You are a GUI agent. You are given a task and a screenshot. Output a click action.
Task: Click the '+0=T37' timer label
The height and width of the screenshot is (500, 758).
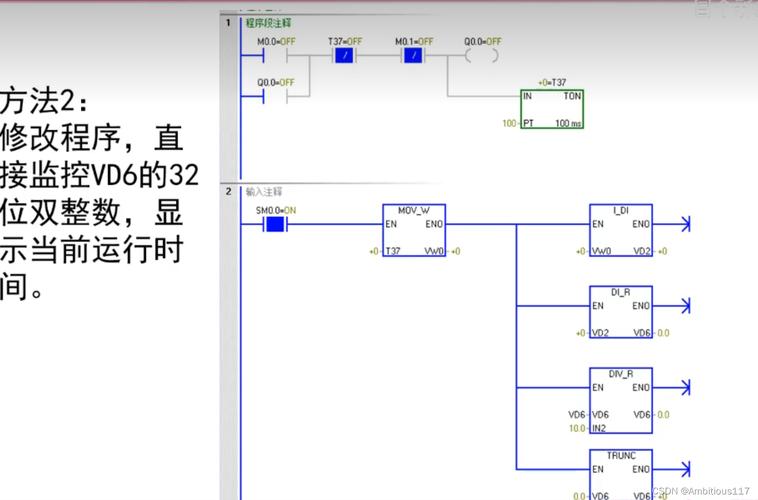pyautogui.click(x=552, y=83)
